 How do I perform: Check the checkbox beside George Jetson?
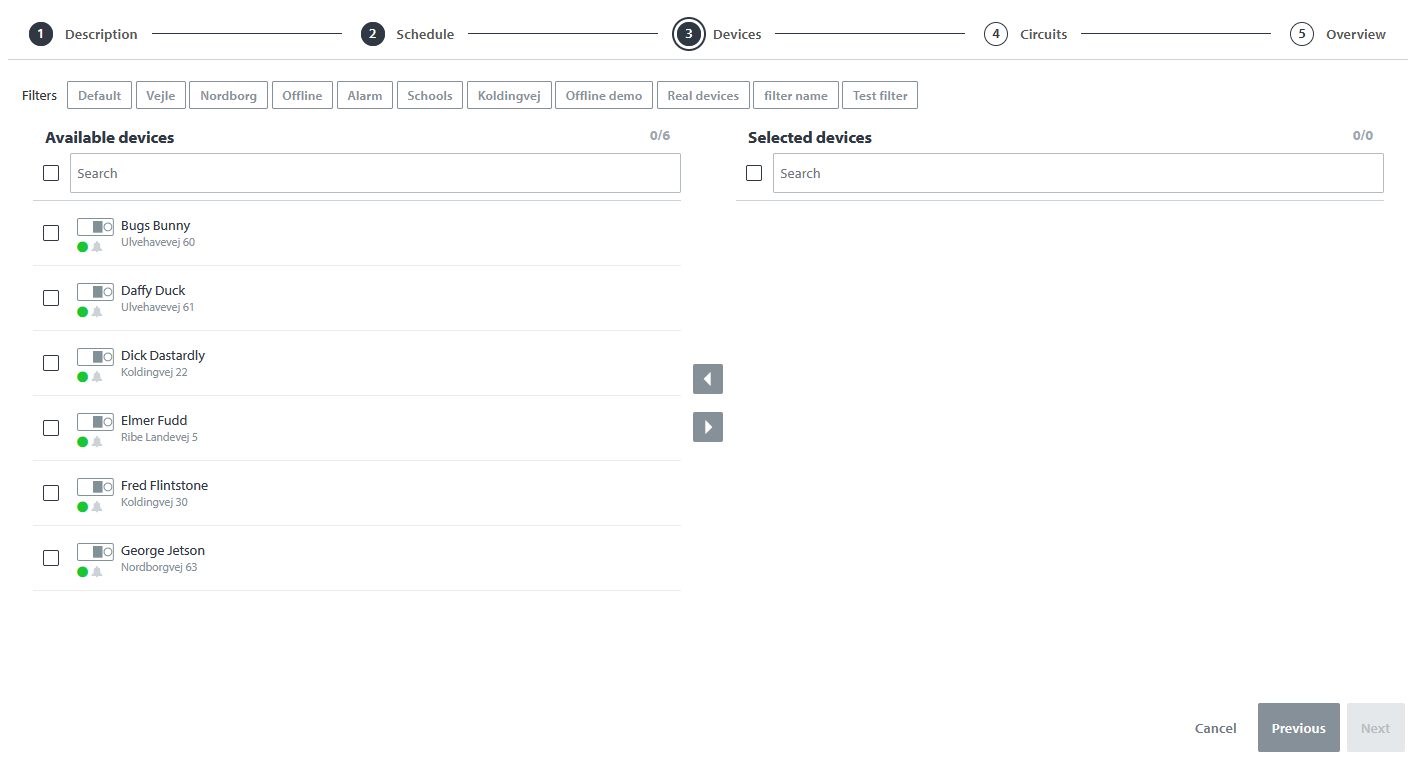(x=51, y=557)
